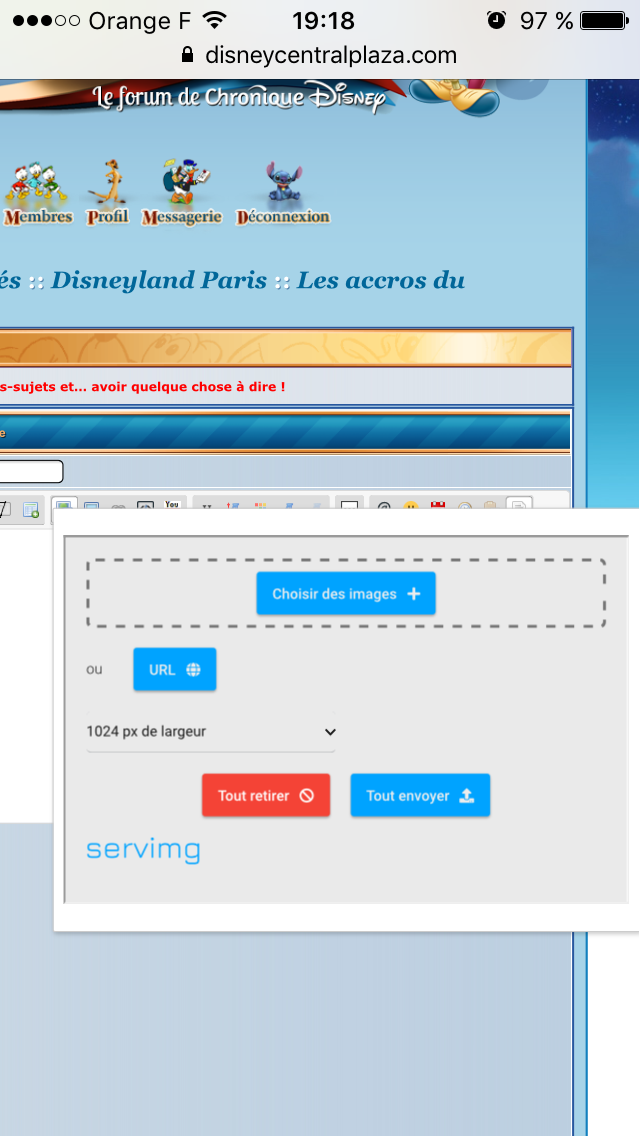This screenshot has width=640, height=1136.
Task: Click the red Tout retirer button
Action: point(266,795)
